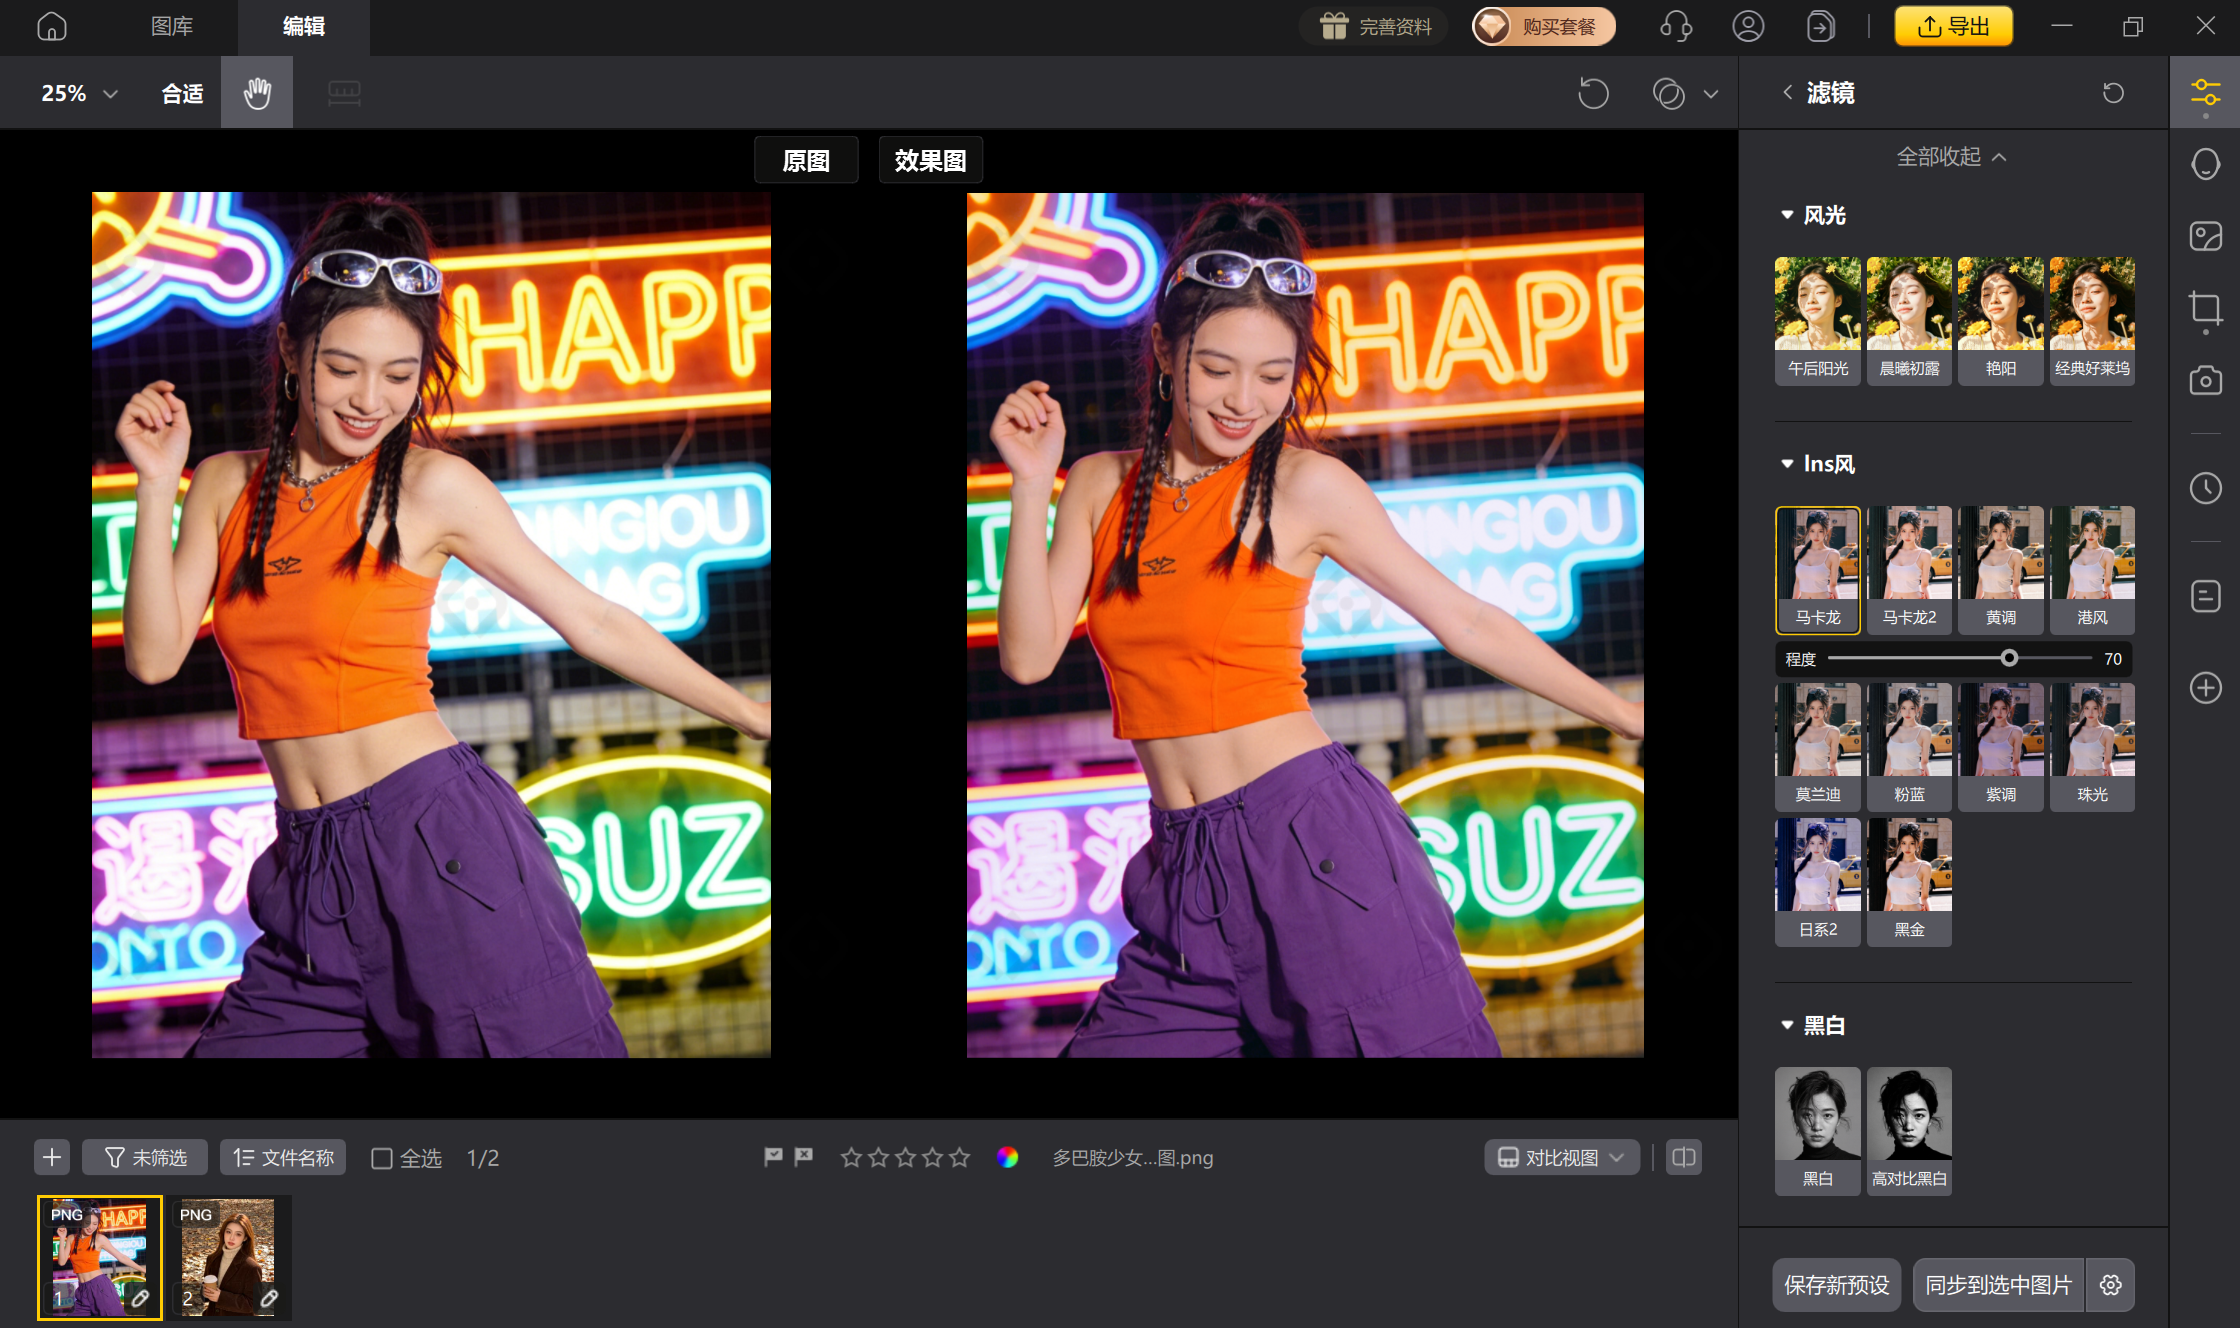This screenshot has width=2240, height=1328.
Task: Click the undo rotate arrow icon
Action: (1593, 93)
